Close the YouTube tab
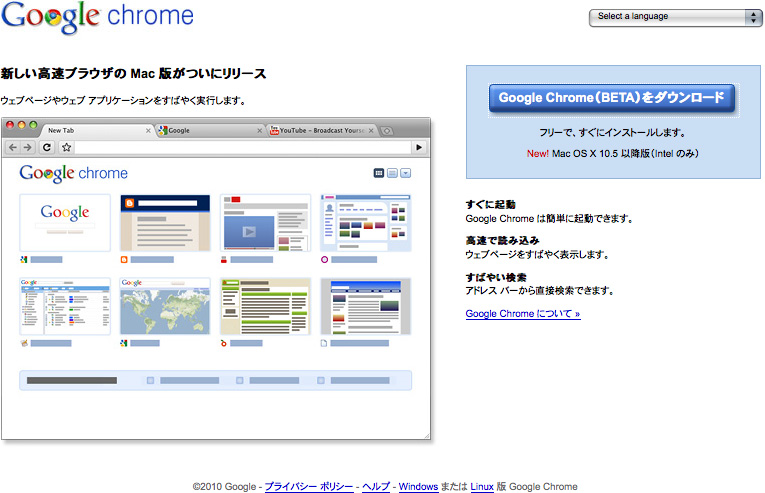765x493 pixels. coord(371,131)
